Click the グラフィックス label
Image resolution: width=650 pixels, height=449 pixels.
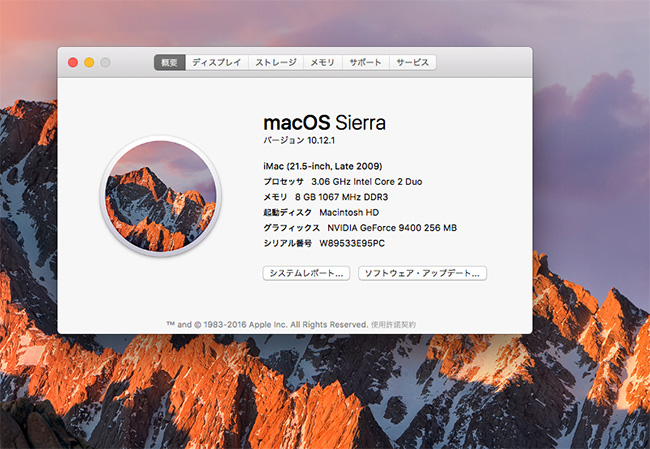291,228
